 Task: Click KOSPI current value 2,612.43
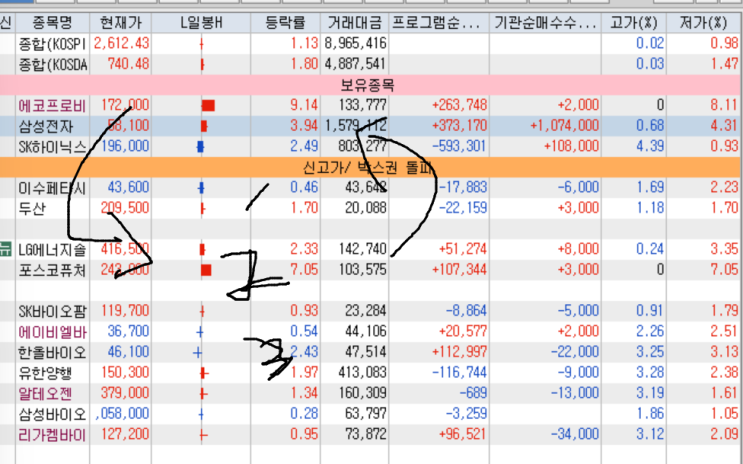[x=121, y=44]
